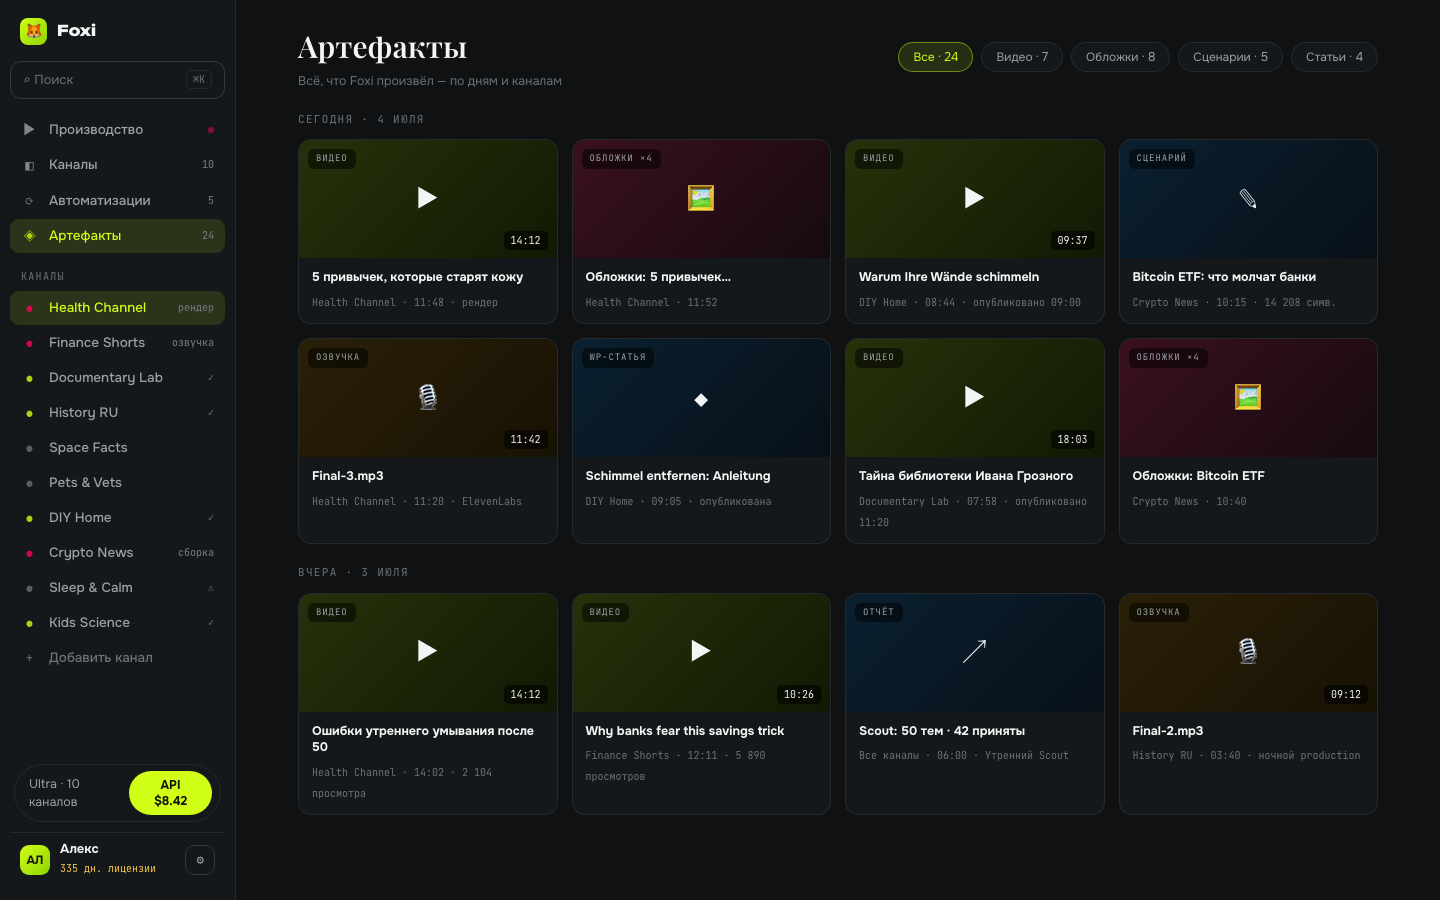
Task: Play Why banks fear this savings trick
Action: (x=701, y=651)
